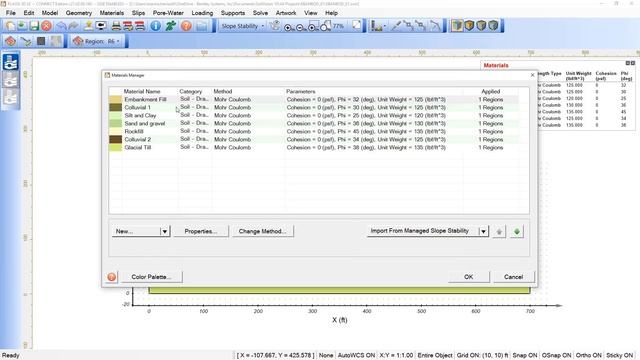Click the green running man Solve icon
Image resolution: width=640 pixels, height=360 pixels.
[x=171, y=26]
